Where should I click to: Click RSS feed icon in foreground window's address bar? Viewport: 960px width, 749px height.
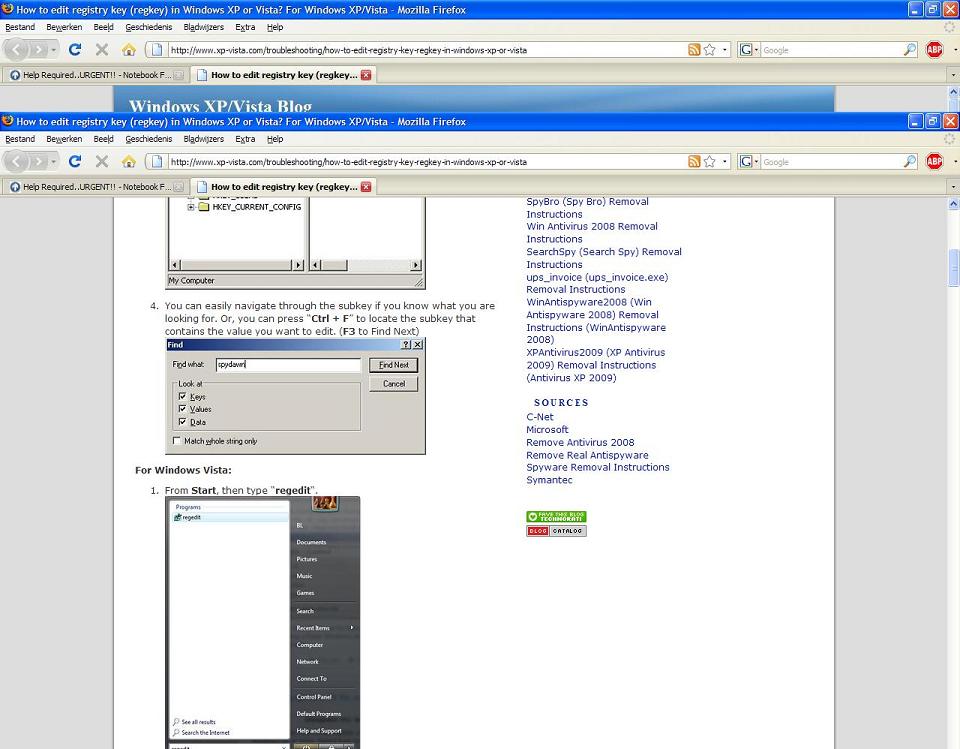(x=694, y=162)
